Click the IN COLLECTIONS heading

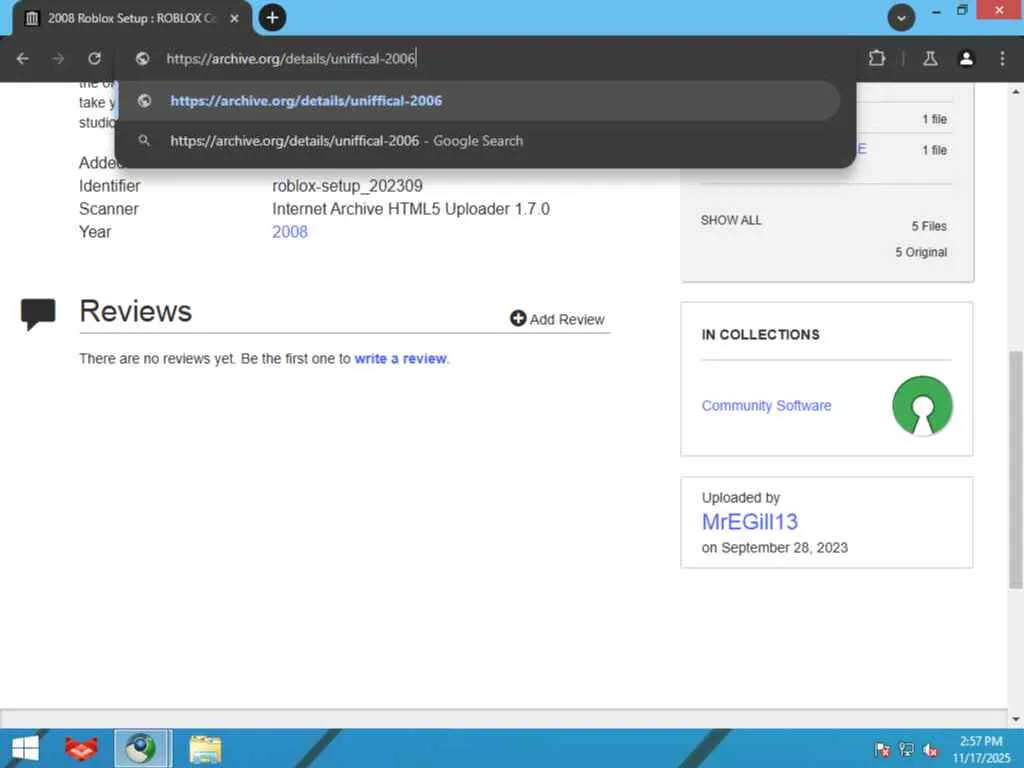(x=760, y=334)
